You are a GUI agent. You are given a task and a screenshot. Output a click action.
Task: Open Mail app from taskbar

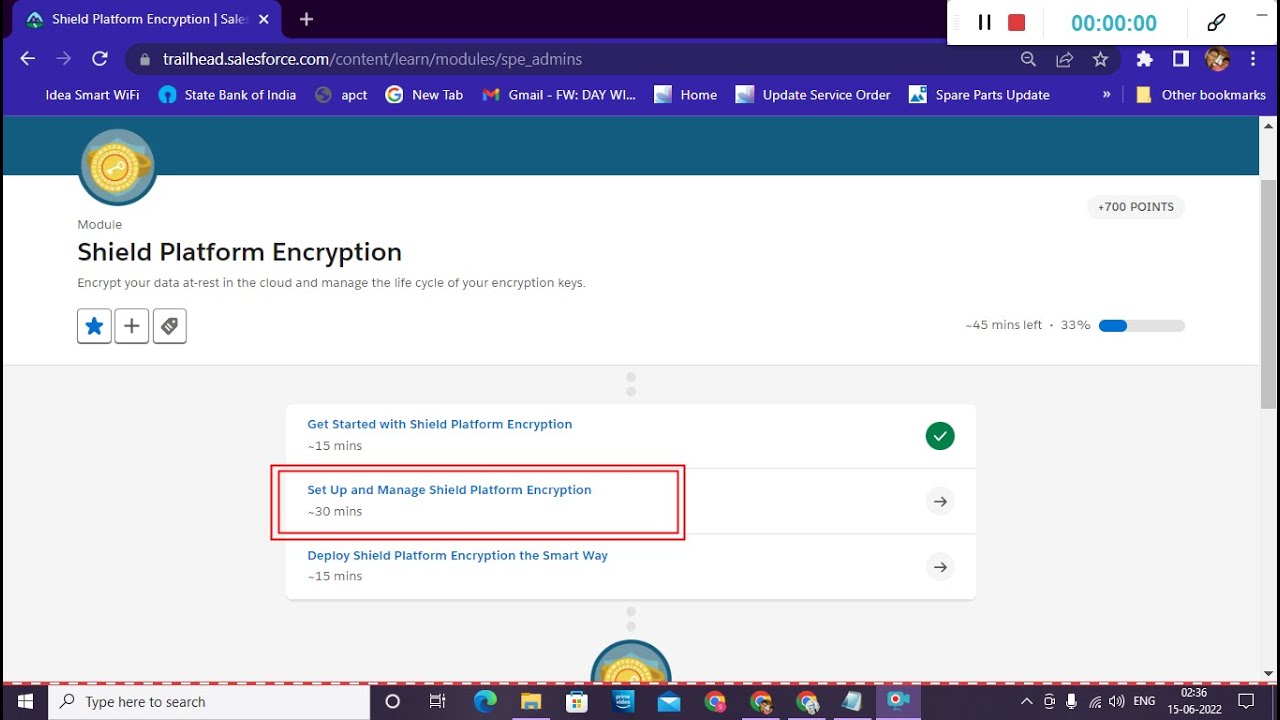click(x=669, y=701)
